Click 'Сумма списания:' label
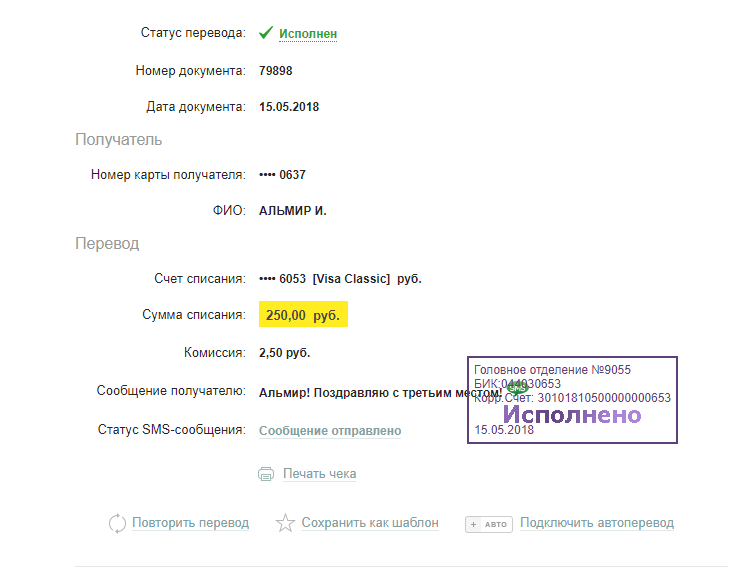This screenshot has height=588, width=754. 194,314
